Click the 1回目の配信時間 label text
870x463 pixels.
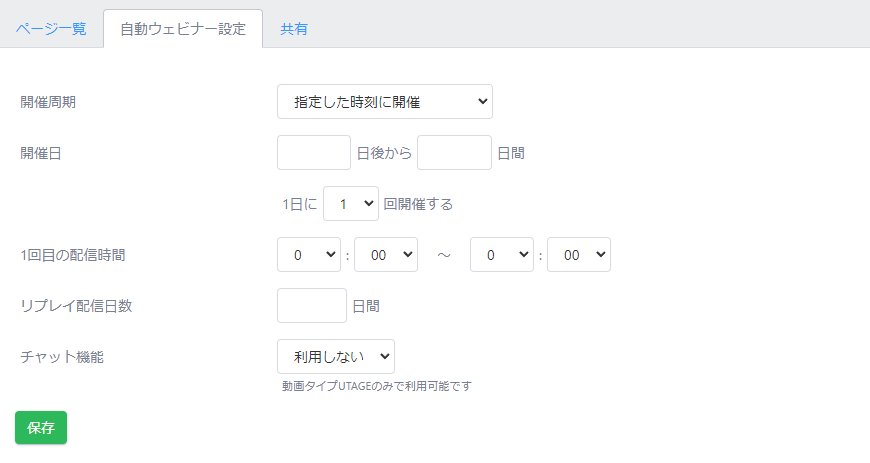point(73,255)
